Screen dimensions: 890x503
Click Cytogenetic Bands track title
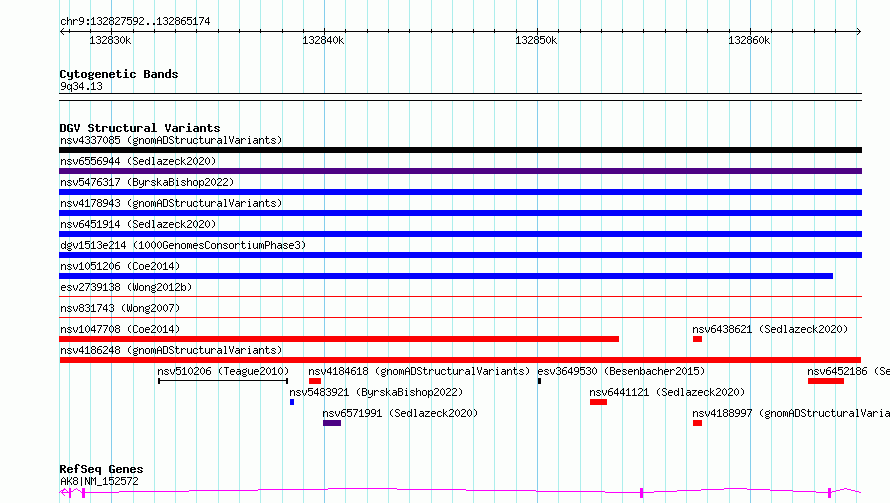tap(119, 74)
